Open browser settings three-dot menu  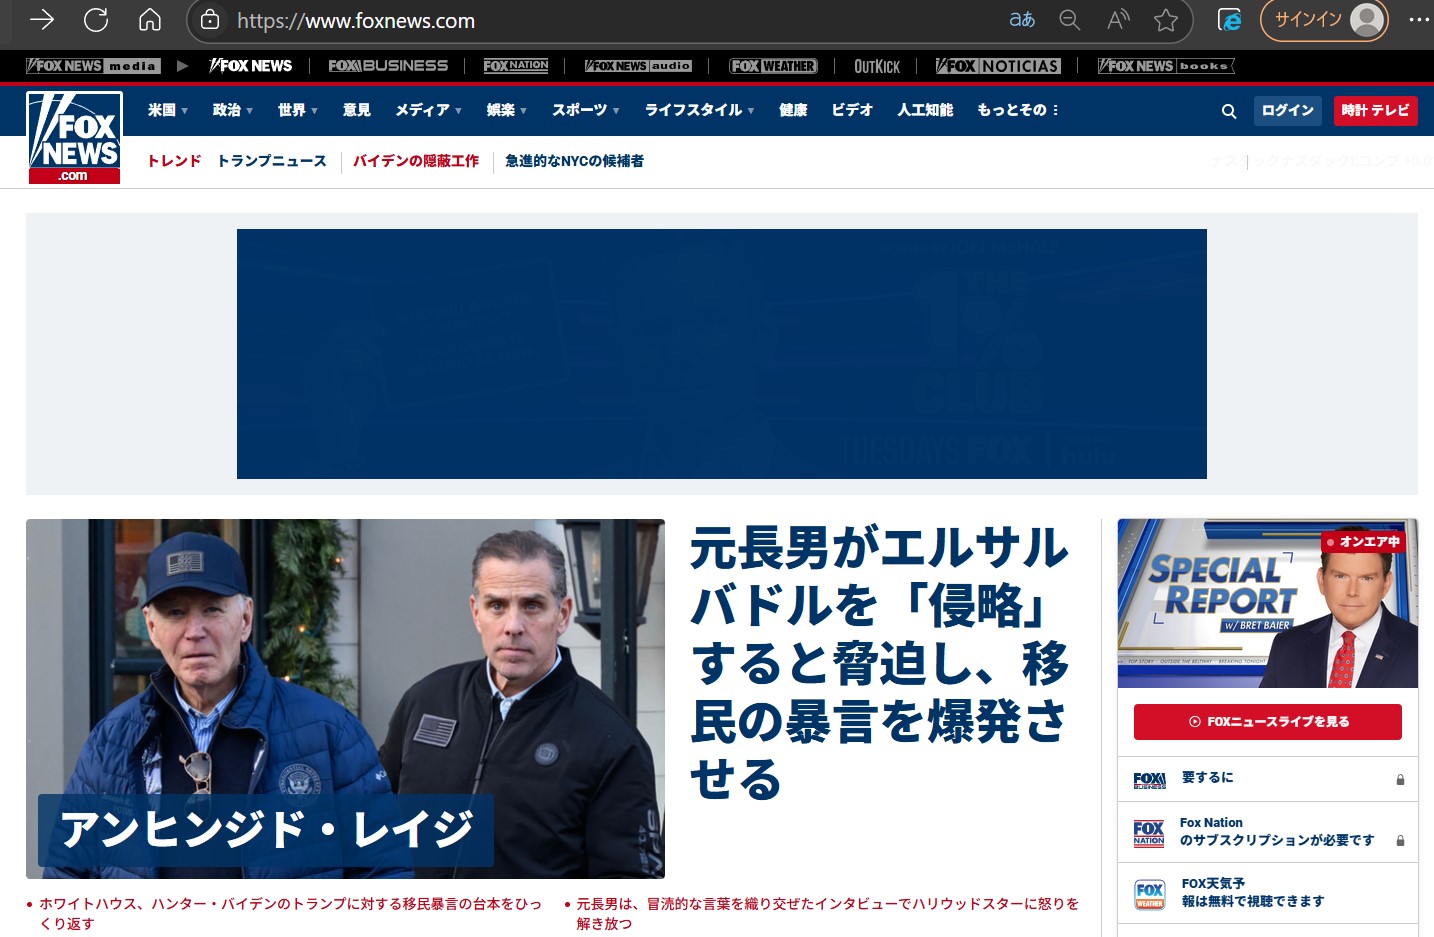coord(1419,20)
